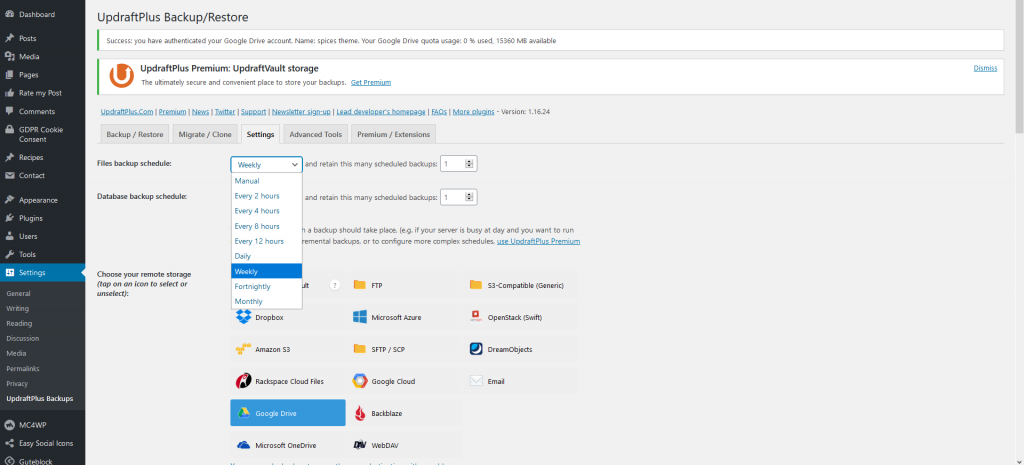Select WebDAV storage icon
This screenshot has height=465, width=1024.
coord(360,445)
